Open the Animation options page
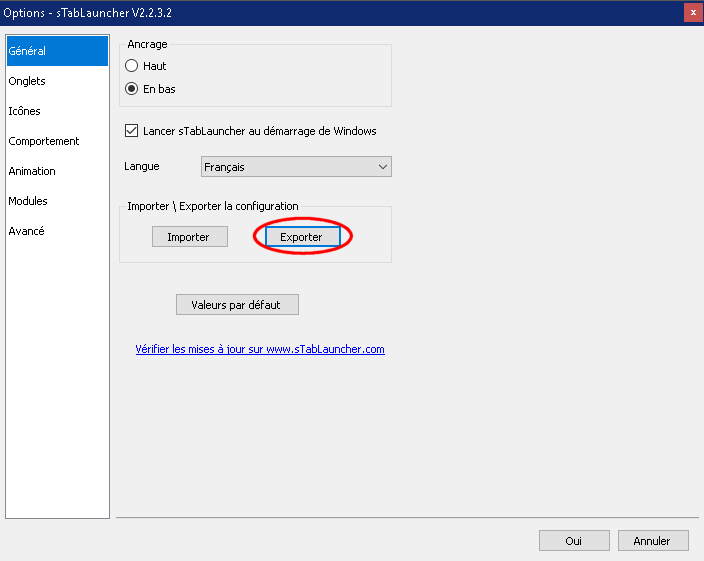704x561 pixels. (x=57, y=171)
